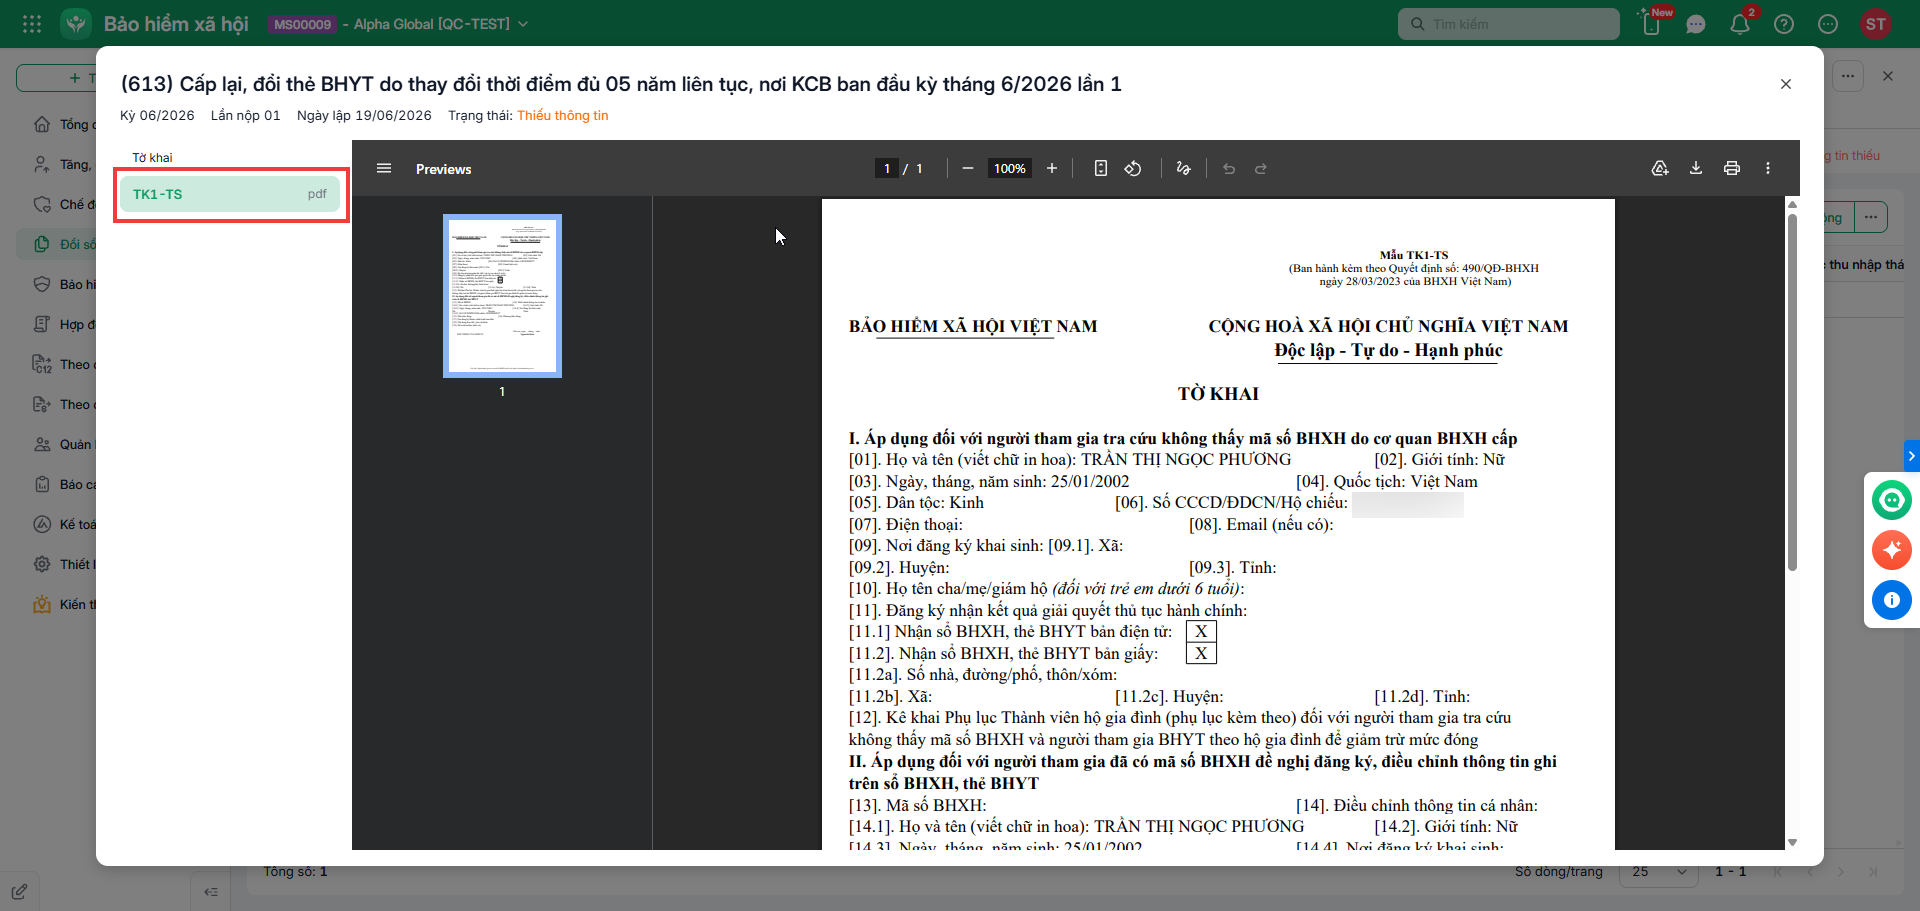The height and width of the screenshot is (911, 1920).
Task: Open the top bar more options
Action: click(x=1828, y=24)
